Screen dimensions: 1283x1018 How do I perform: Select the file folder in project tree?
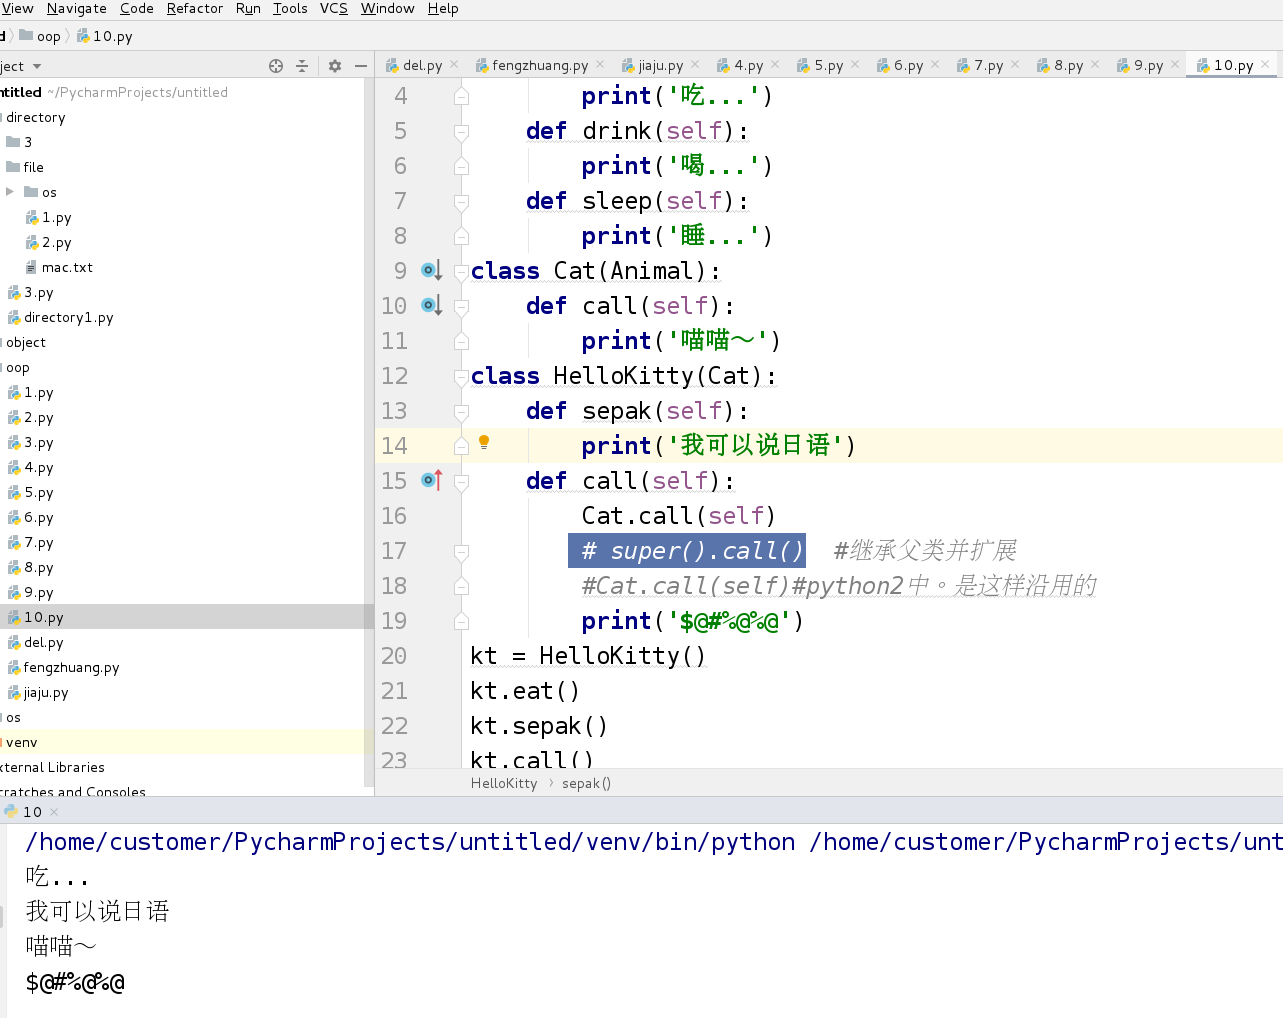coord(33,167)
